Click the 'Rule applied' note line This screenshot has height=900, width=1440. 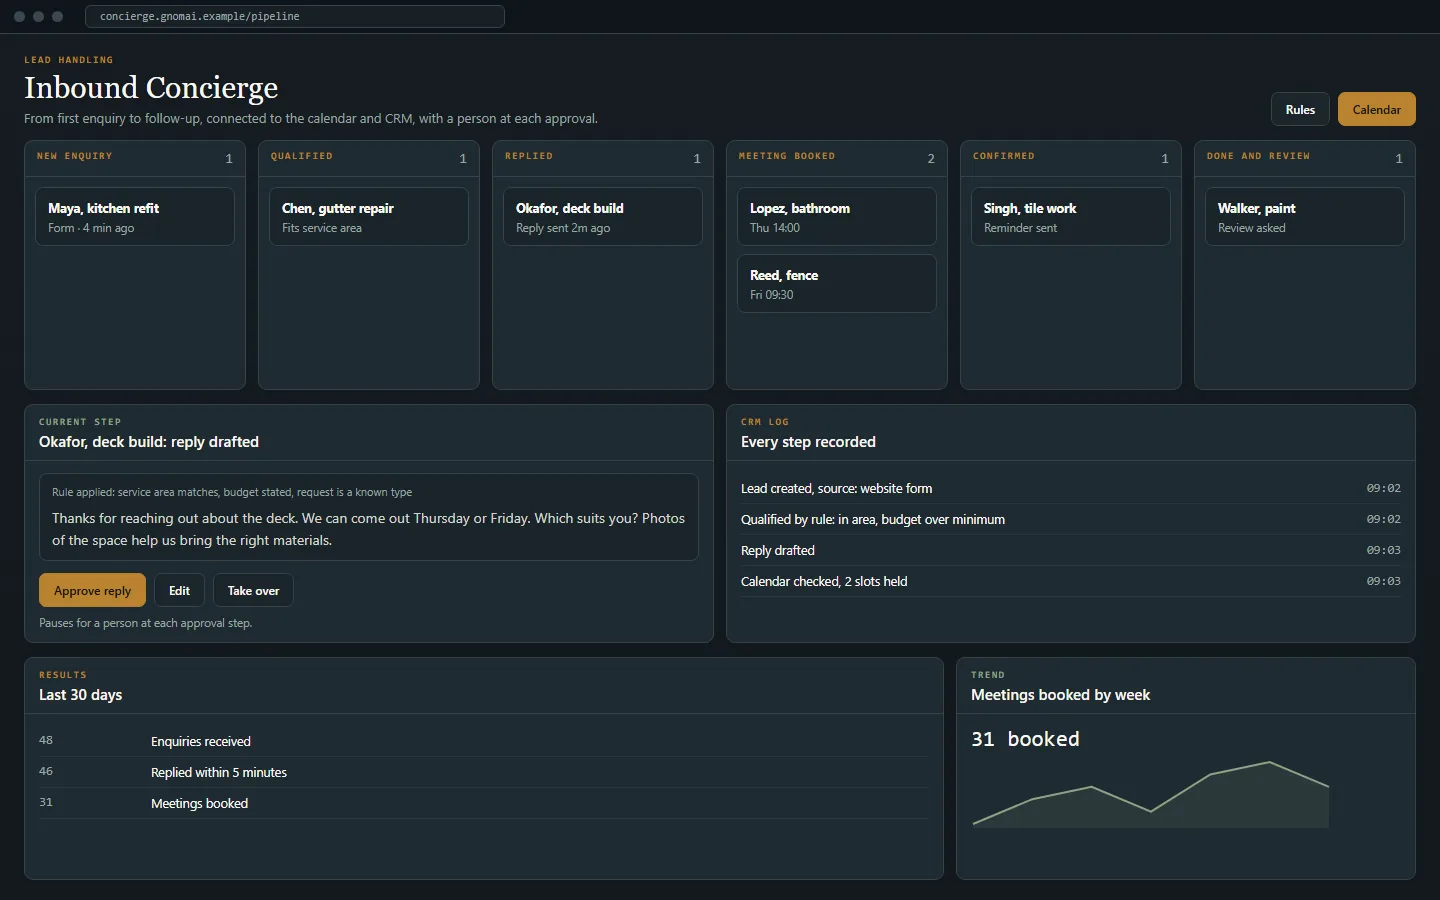(x=232, y=492)
